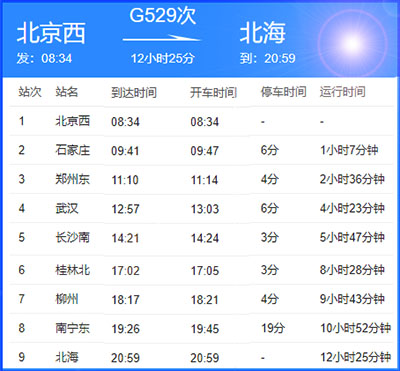The image size is (400, 371).
Task: Click arrival time 11:10 for 郑州东
Action: coord(125,180)
